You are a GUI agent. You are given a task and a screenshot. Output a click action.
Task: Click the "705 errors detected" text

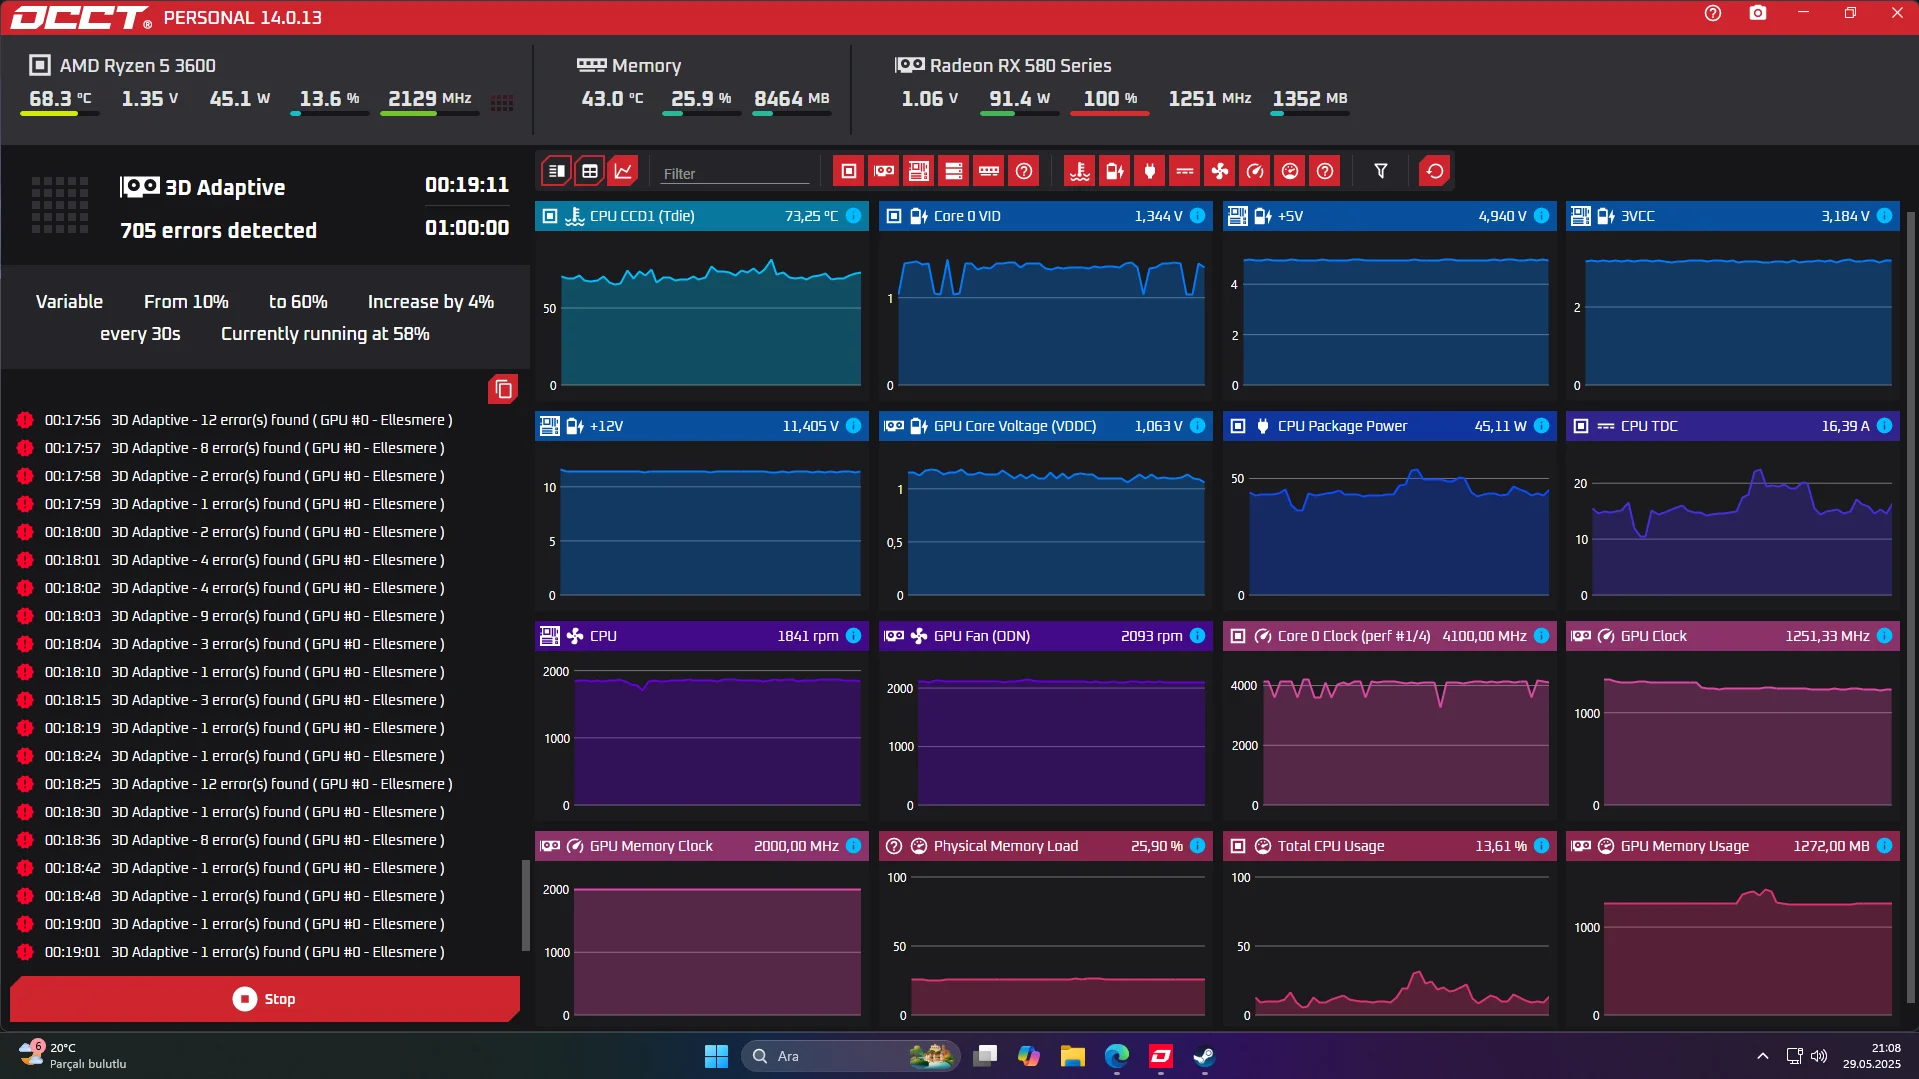pos(218,231)
